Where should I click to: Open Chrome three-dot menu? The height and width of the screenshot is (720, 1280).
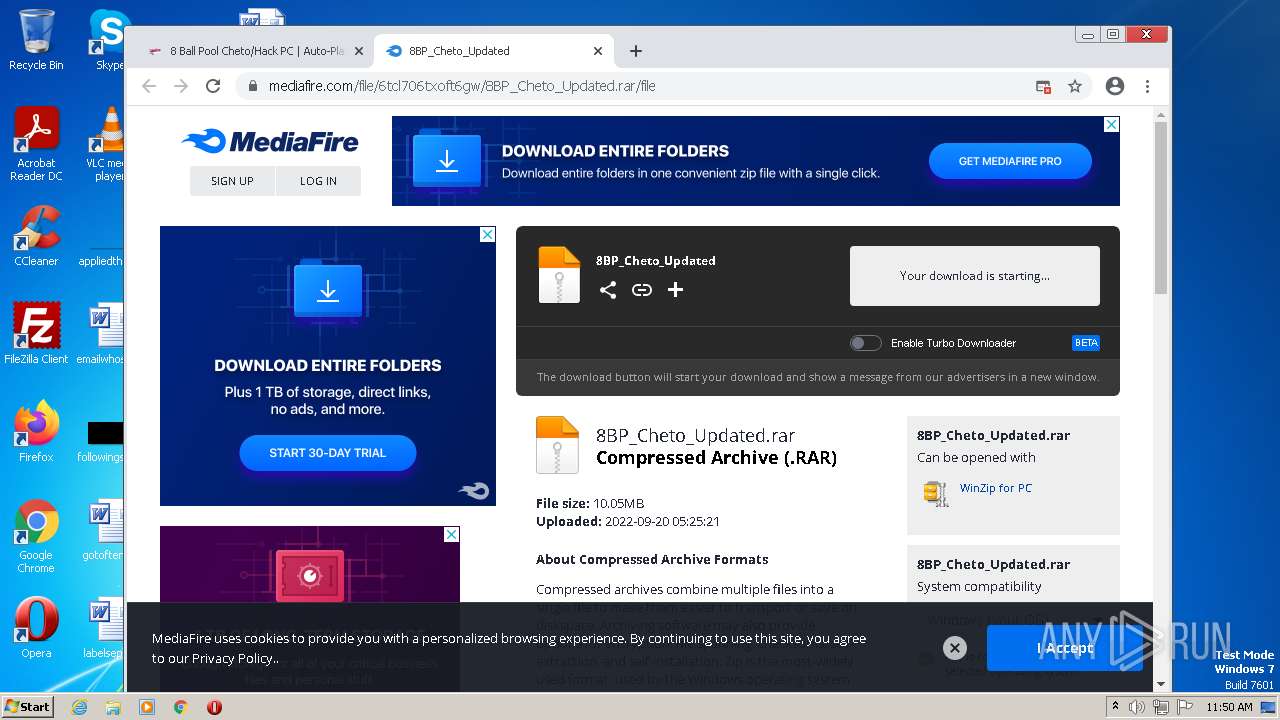pyautogui.click(x=1147, y=86)
